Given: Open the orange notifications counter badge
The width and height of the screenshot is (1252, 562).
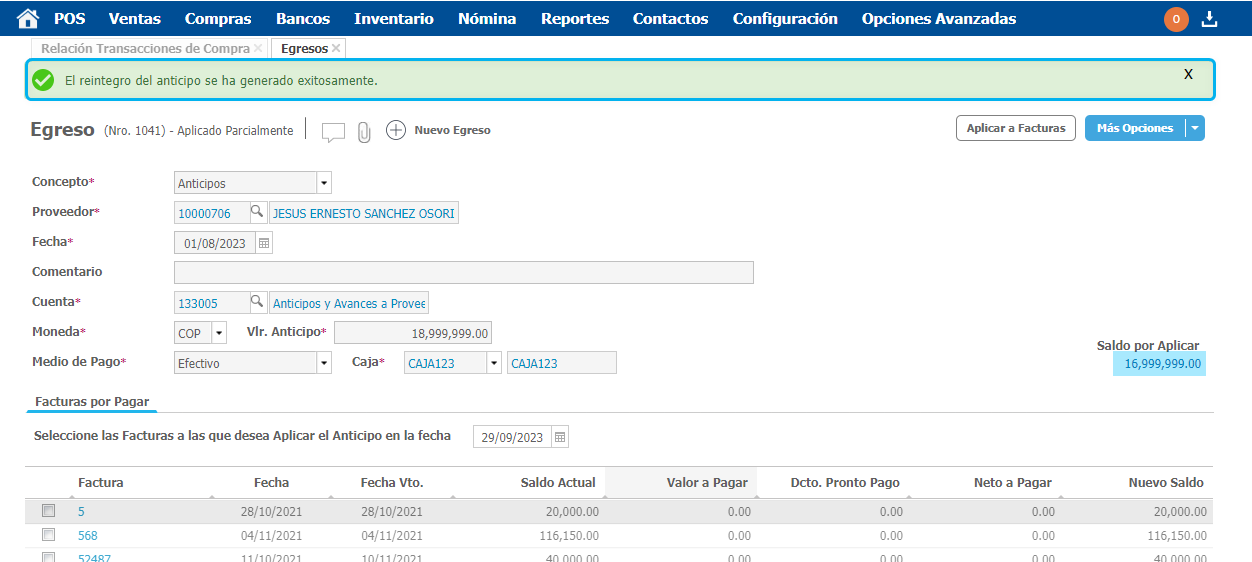Looking at the screenshot, I should (x=1176, y=19).
